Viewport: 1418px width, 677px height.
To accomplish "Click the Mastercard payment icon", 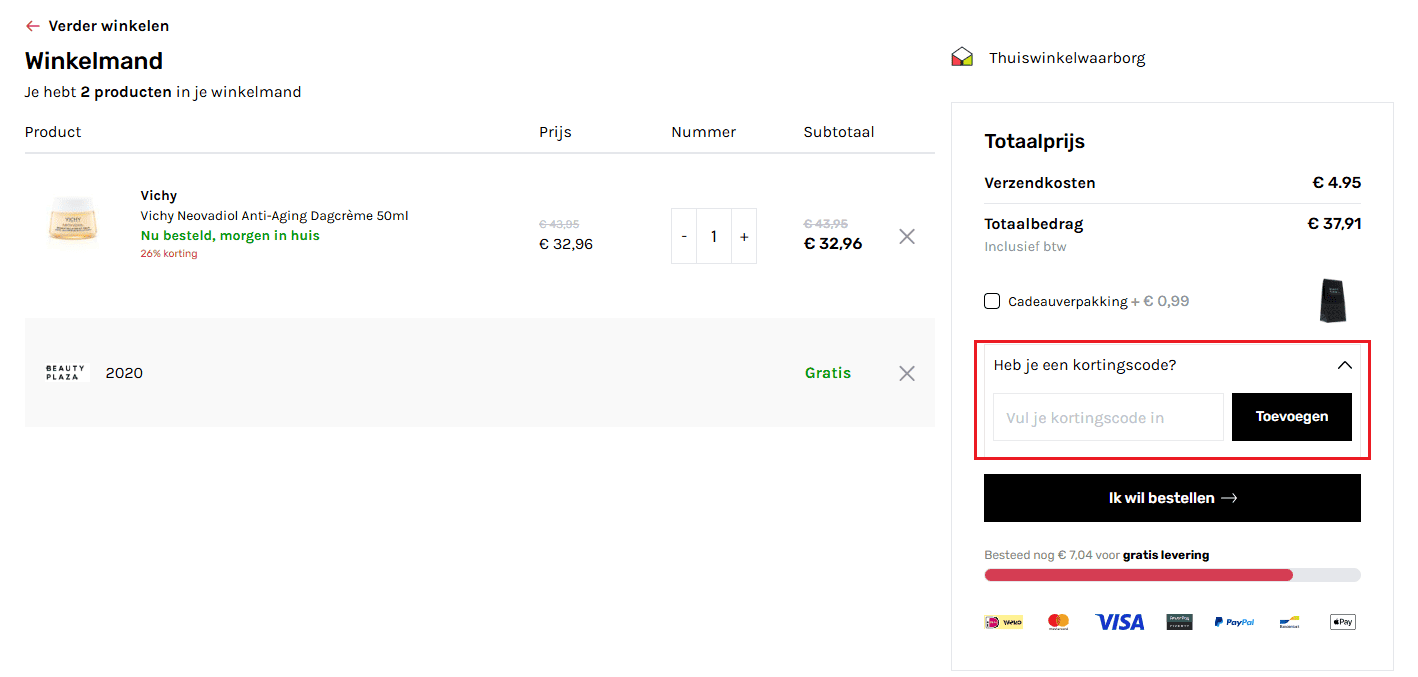I will point(1058,622).
